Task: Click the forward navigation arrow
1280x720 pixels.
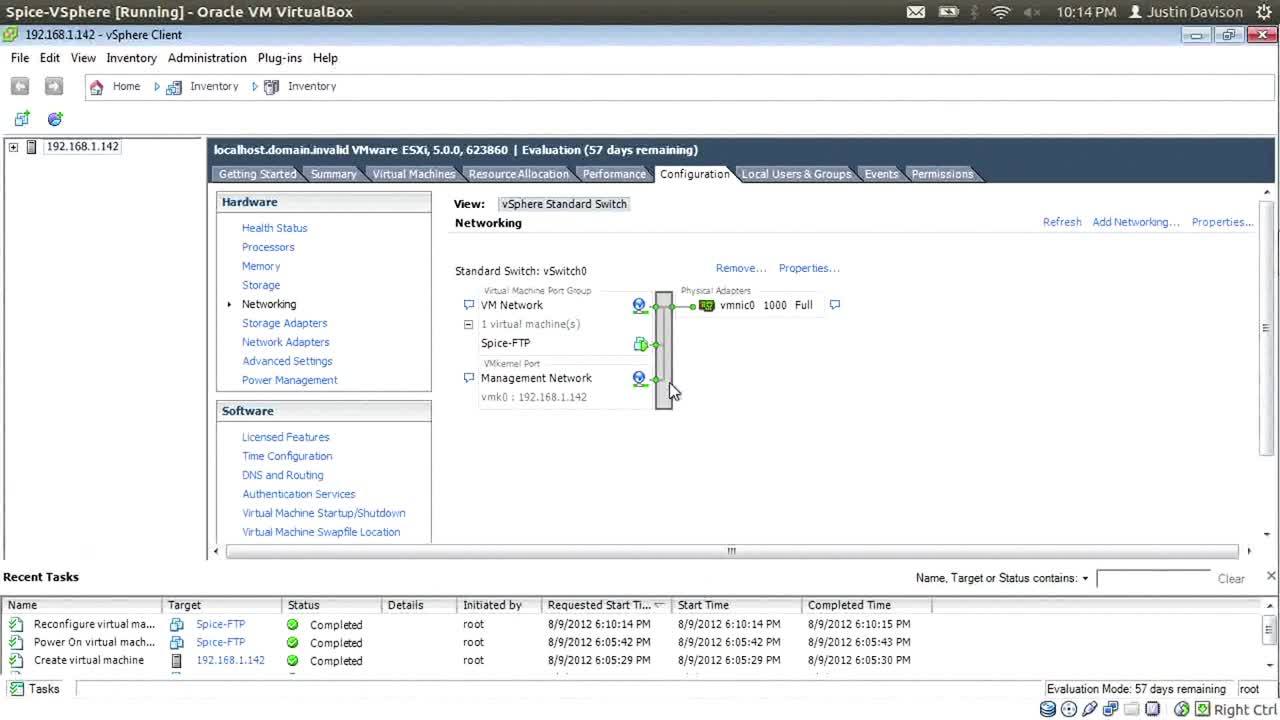Action: [54, 87]
